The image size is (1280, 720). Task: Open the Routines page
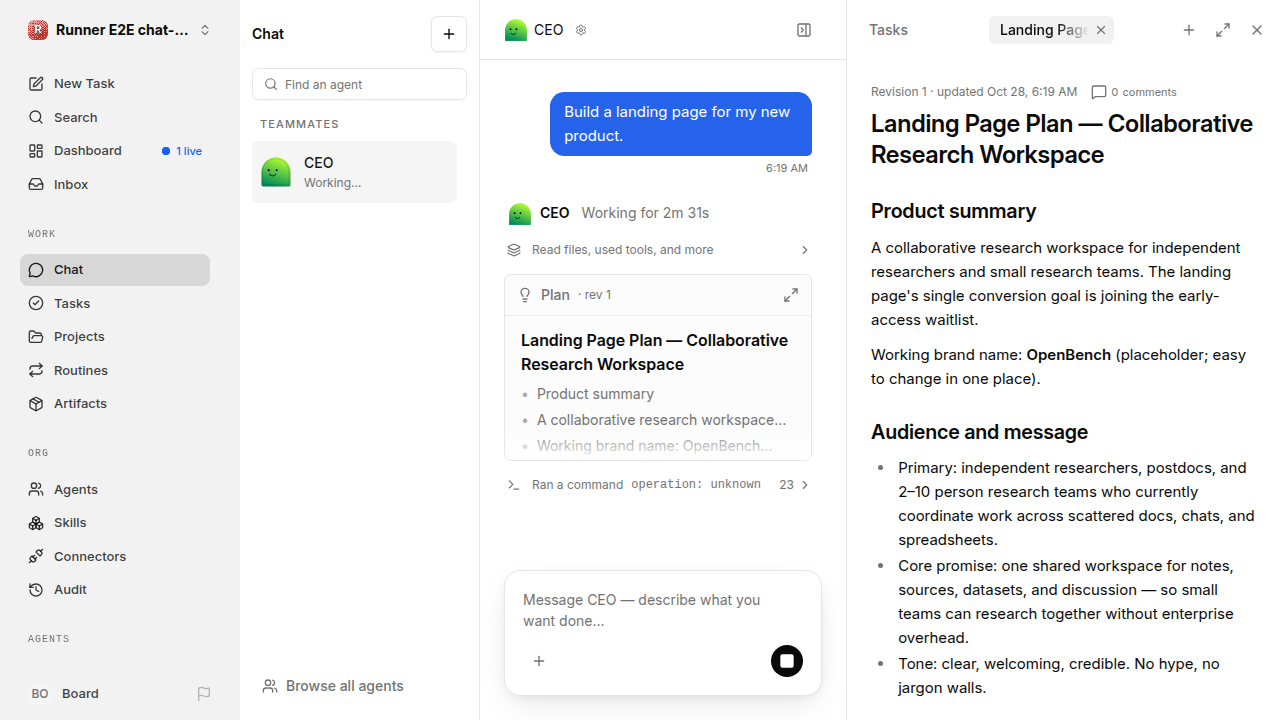pos(115,370)
